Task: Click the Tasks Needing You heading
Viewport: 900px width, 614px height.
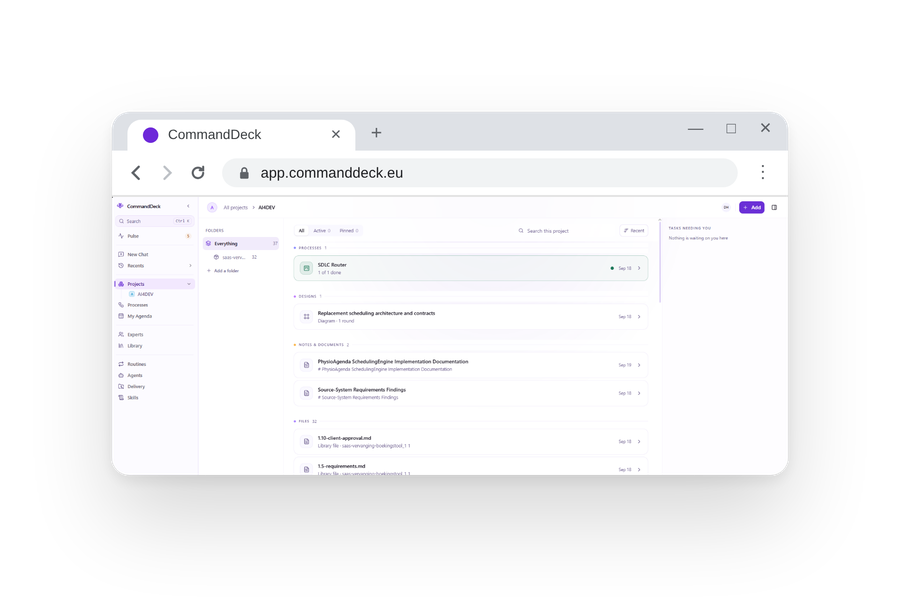Action: 689,228
